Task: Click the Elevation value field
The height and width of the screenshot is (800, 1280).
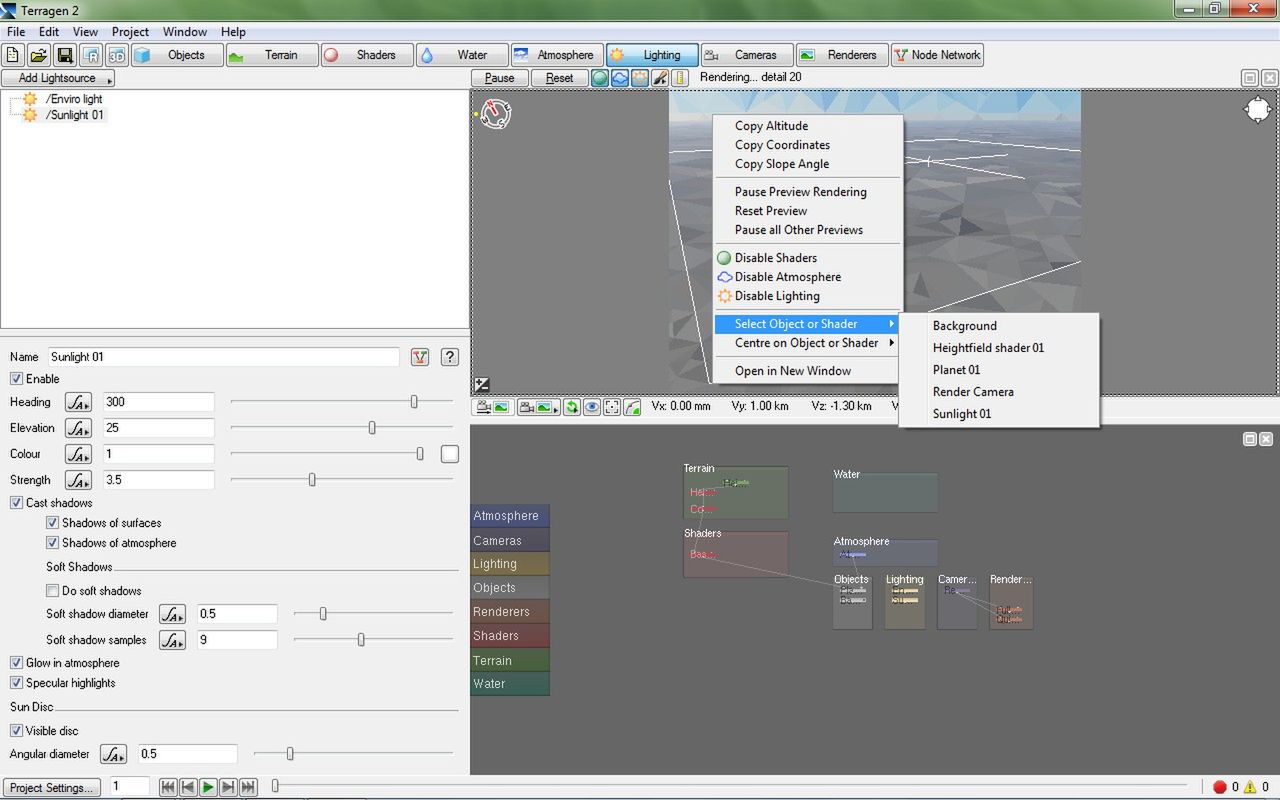Action: [159, 428]
